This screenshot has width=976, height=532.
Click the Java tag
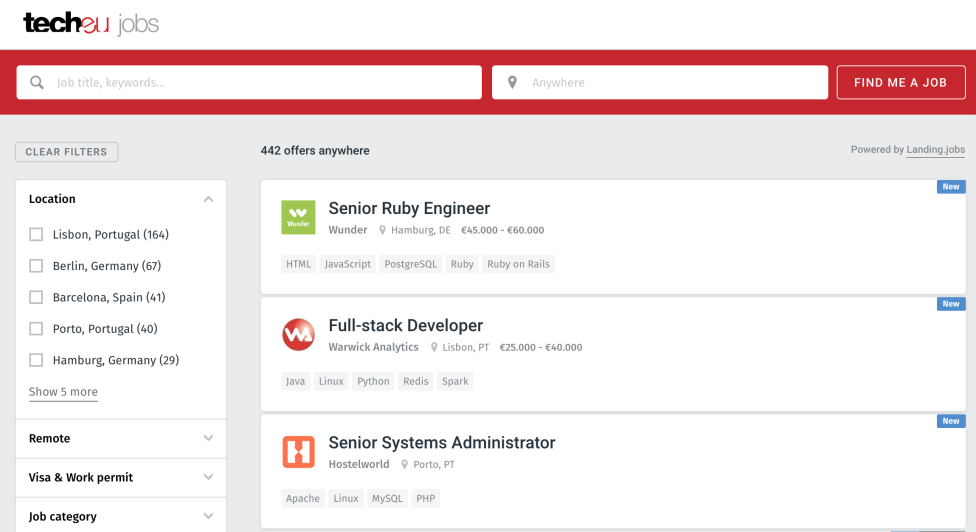tap(295, 381)
